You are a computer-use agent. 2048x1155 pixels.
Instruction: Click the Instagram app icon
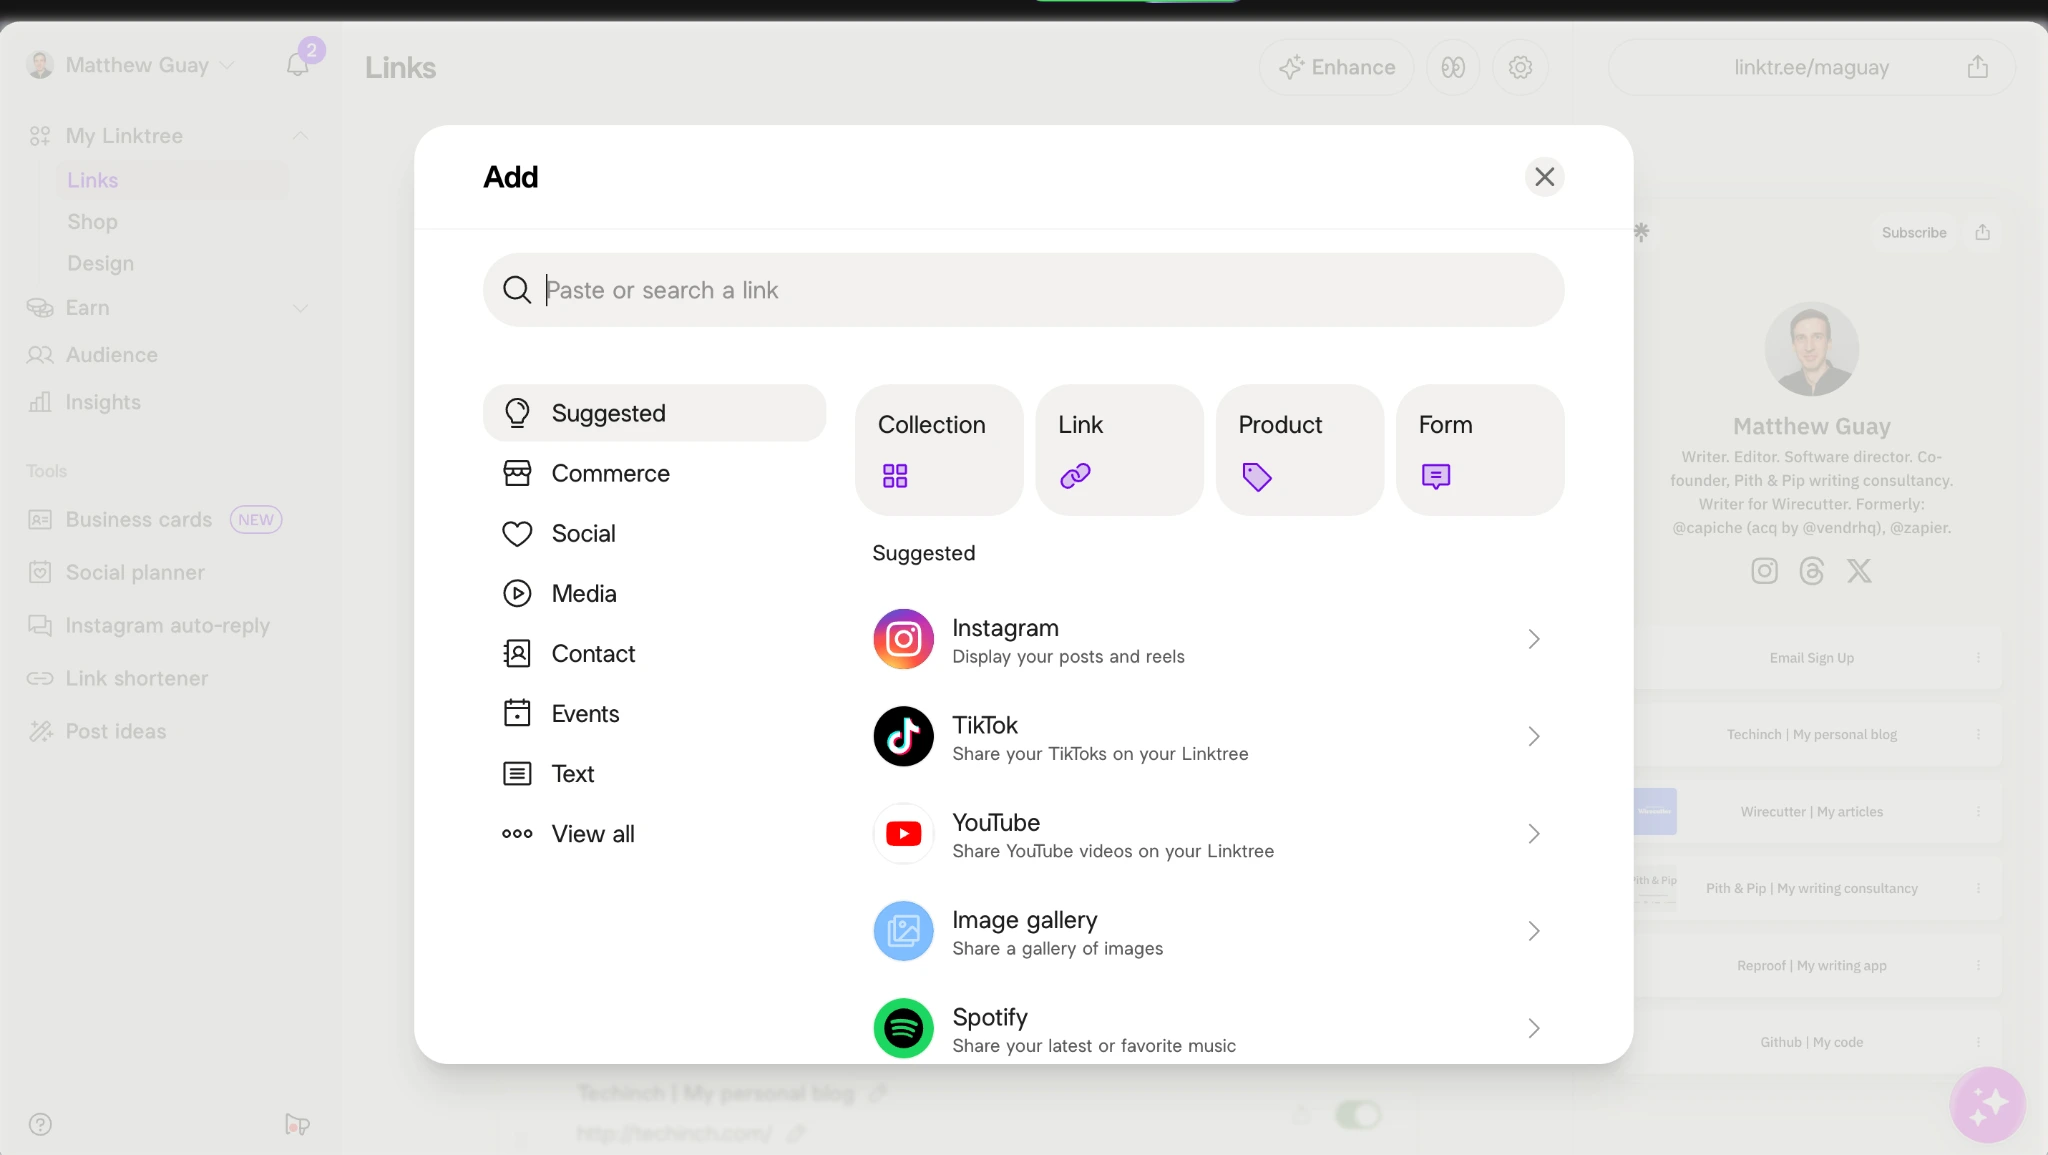[903, 639]
